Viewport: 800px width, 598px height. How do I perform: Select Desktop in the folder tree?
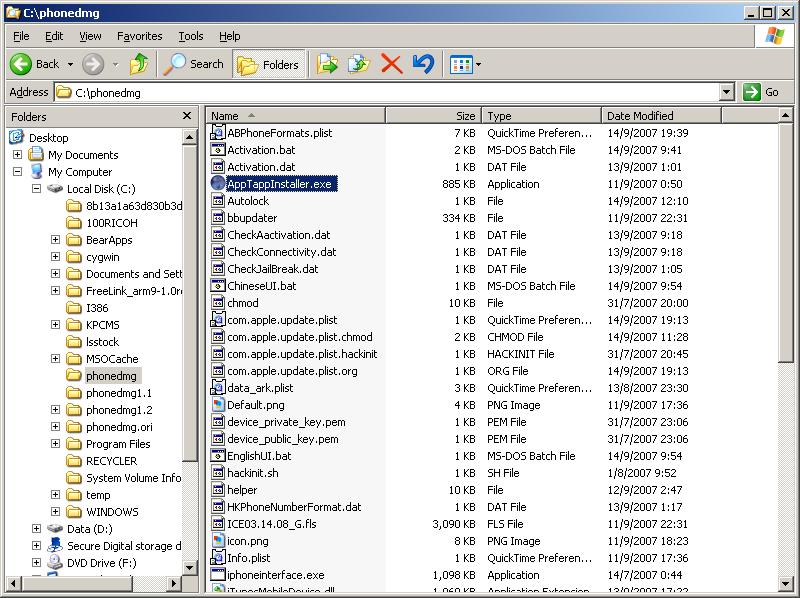(x=48, y=138)
